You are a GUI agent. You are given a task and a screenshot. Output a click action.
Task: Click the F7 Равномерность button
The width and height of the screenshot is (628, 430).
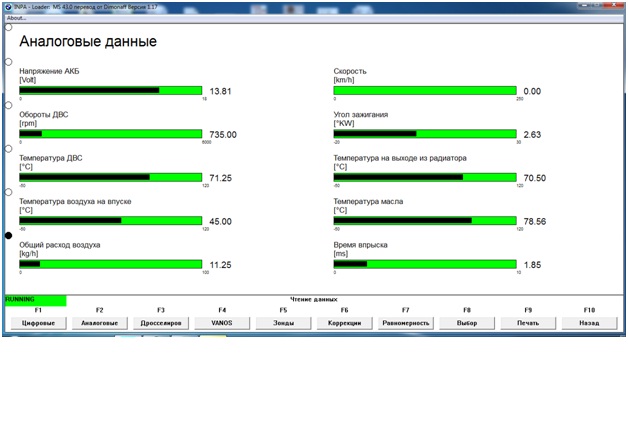pos(406,323)
